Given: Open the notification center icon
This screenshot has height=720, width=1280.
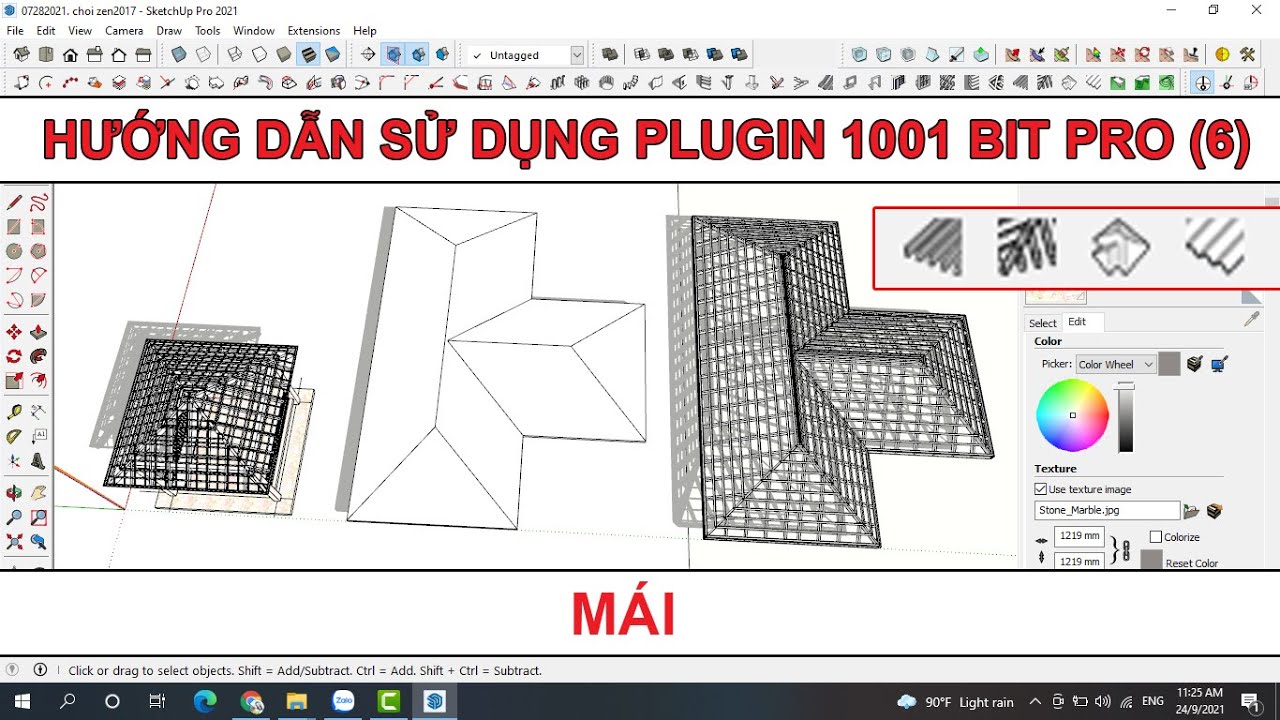Looking at the screenshot, I should pos(1250,702).
